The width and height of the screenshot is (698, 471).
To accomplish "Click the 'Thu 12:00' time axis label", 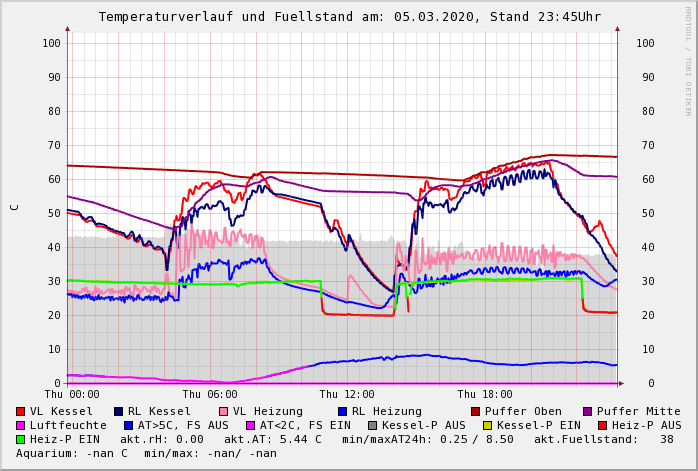I will click(x=347, y=394).
